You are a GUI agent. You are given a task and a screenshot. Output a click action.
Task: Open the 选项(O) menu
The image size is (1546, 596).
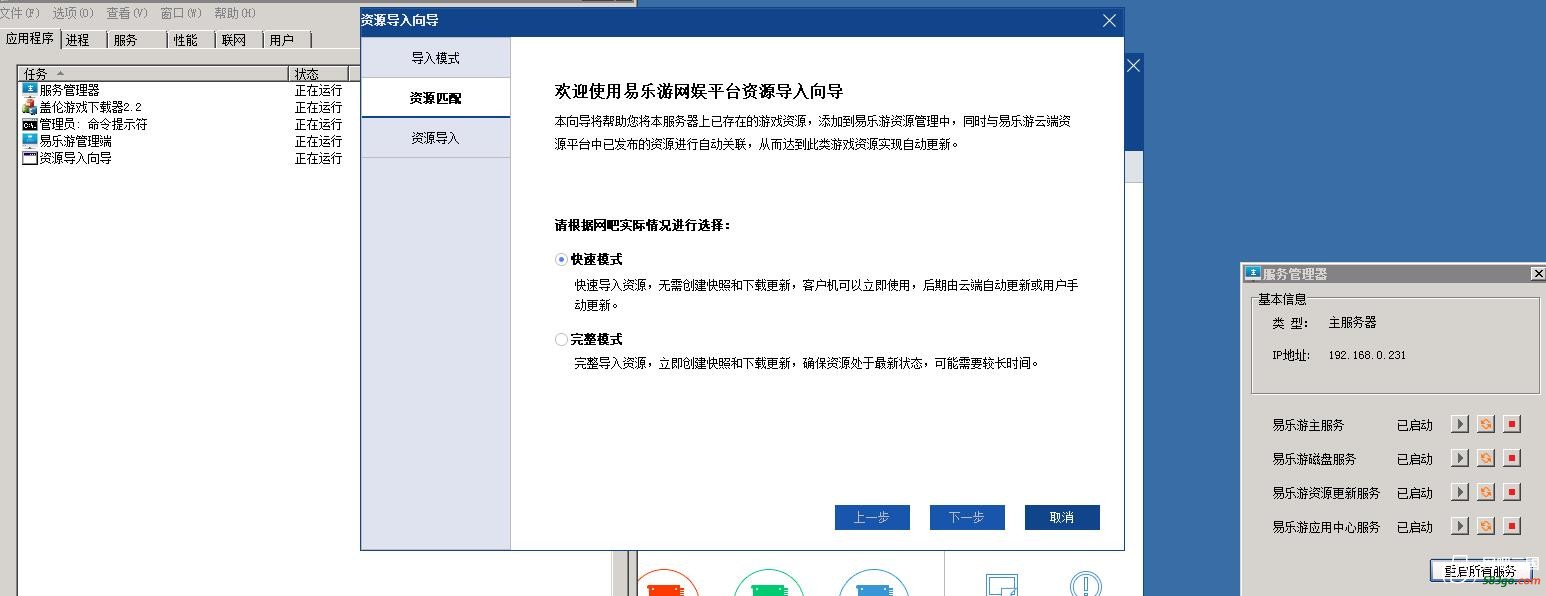tap(72, 13)
